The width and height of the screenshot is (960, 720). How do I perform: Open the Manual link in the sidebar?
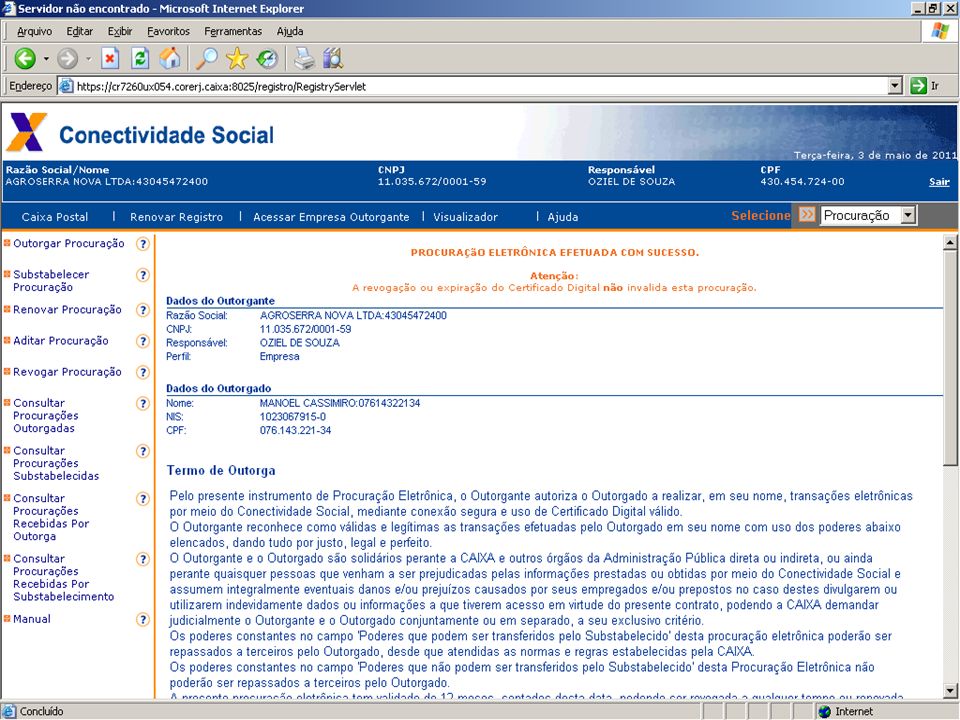tap(32, 619)
